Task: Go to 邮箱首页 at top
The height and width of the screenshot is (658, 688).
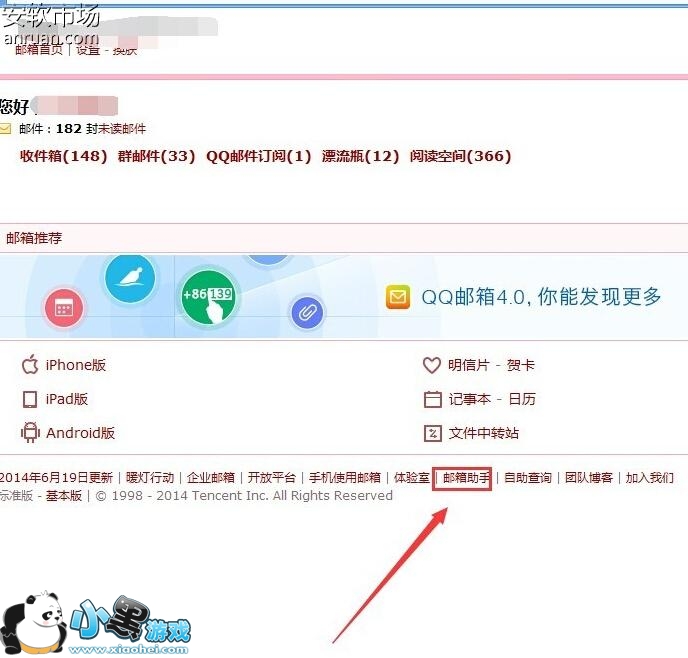Action: pyautogui.click(x=39, y=50)
